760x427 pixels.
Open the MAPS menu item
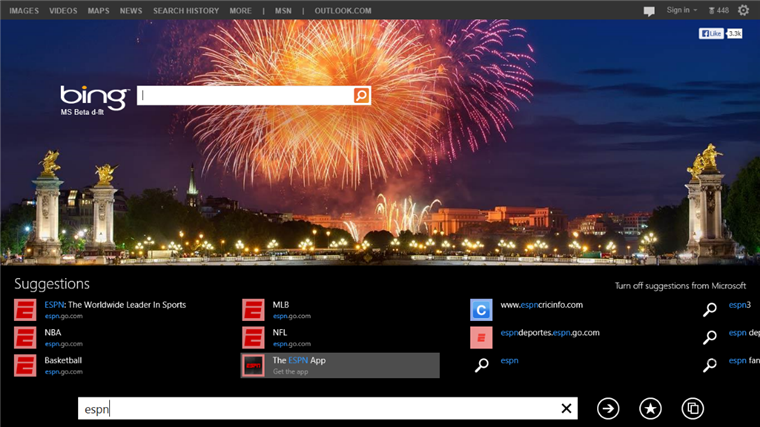[x=98, y=11]
